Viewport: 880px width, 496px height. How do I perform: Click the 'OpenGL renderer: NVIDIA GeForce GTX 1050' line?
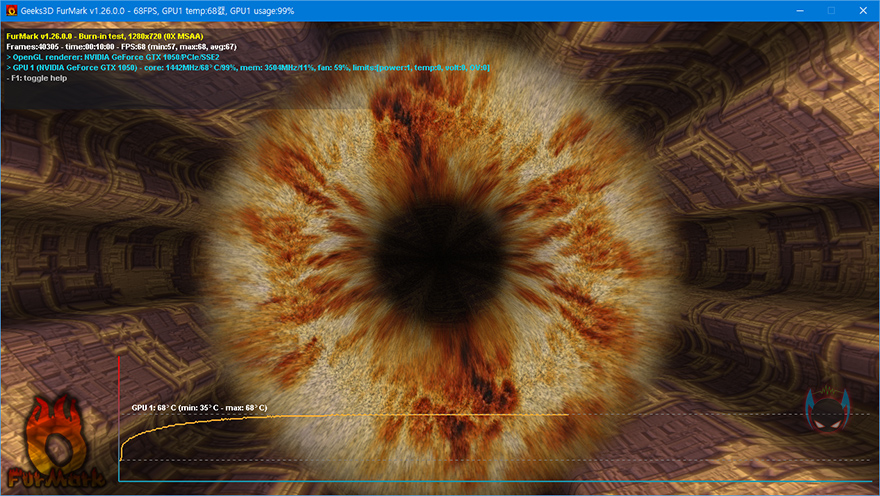click(x=112, y=57)
